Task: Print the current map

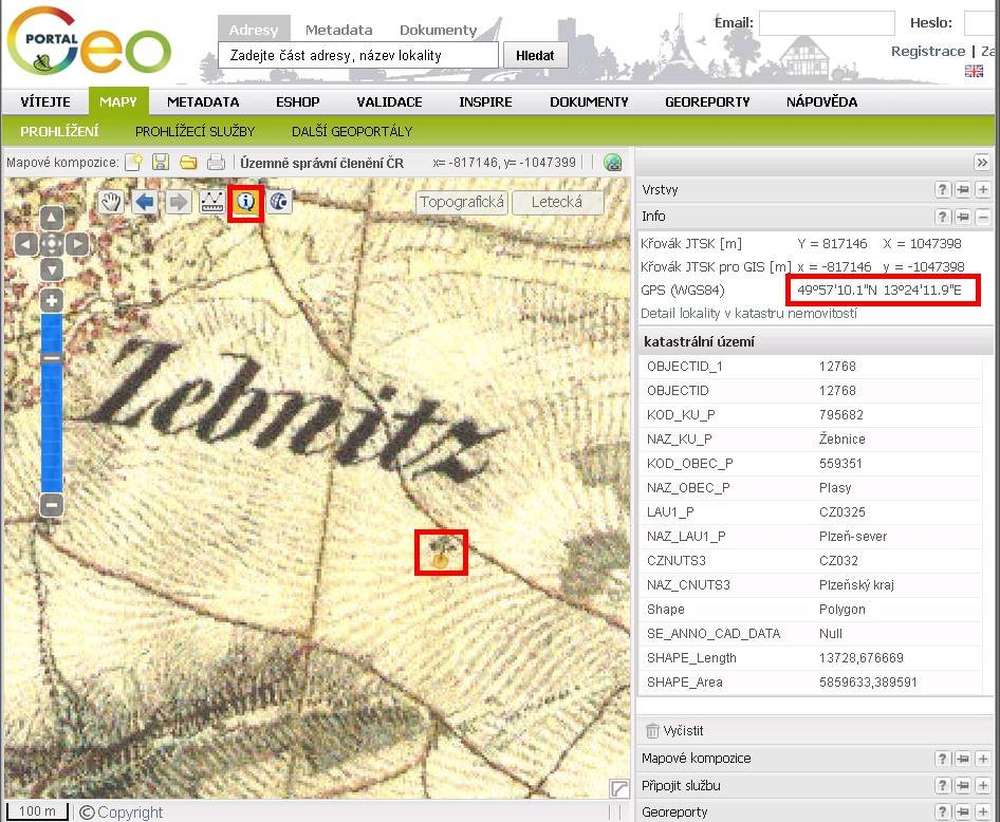Action: [x=215, y=162]
